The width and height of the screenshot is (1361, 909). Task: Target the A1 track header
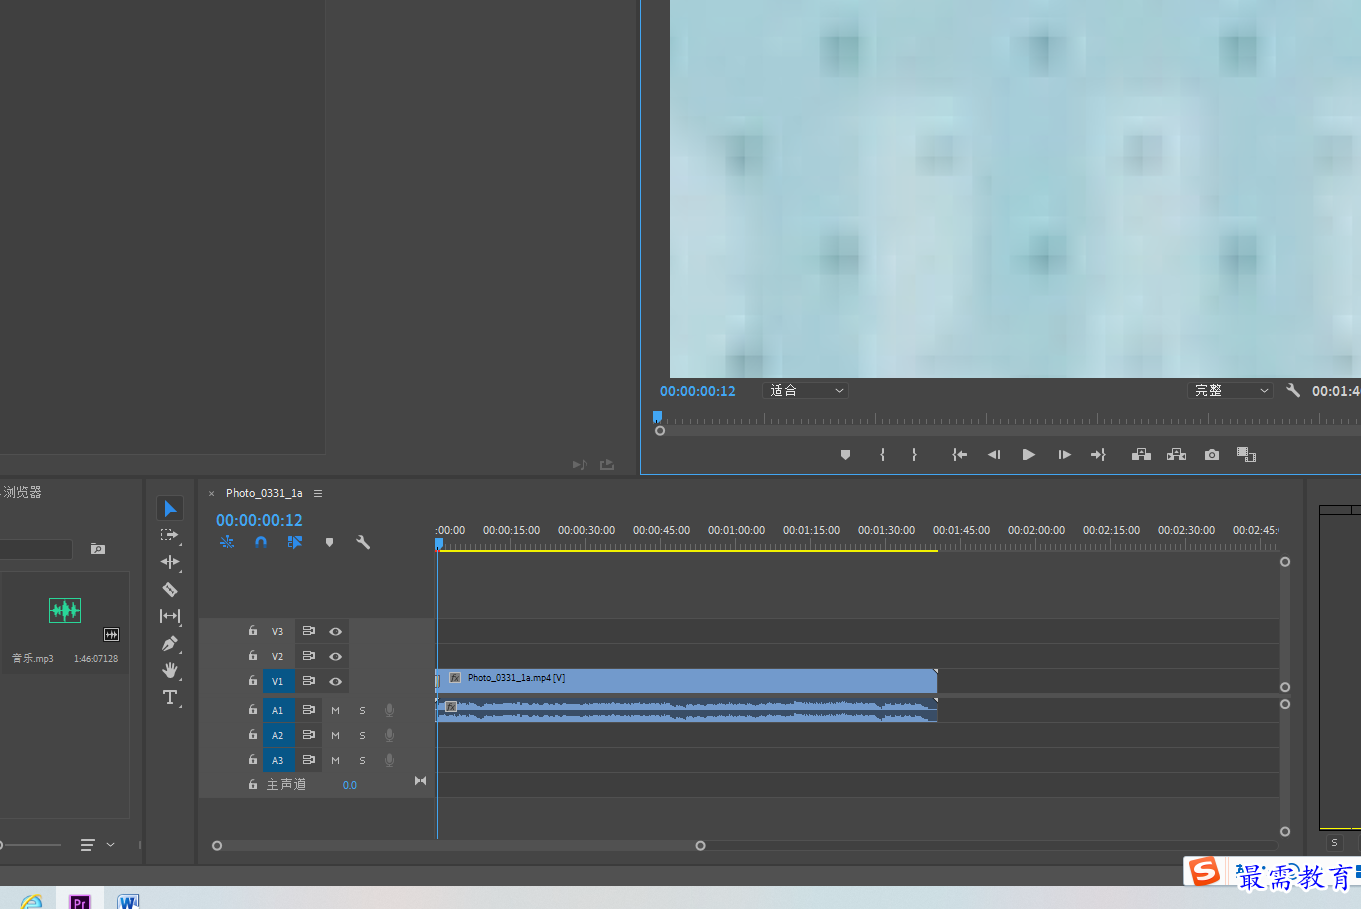278,711
